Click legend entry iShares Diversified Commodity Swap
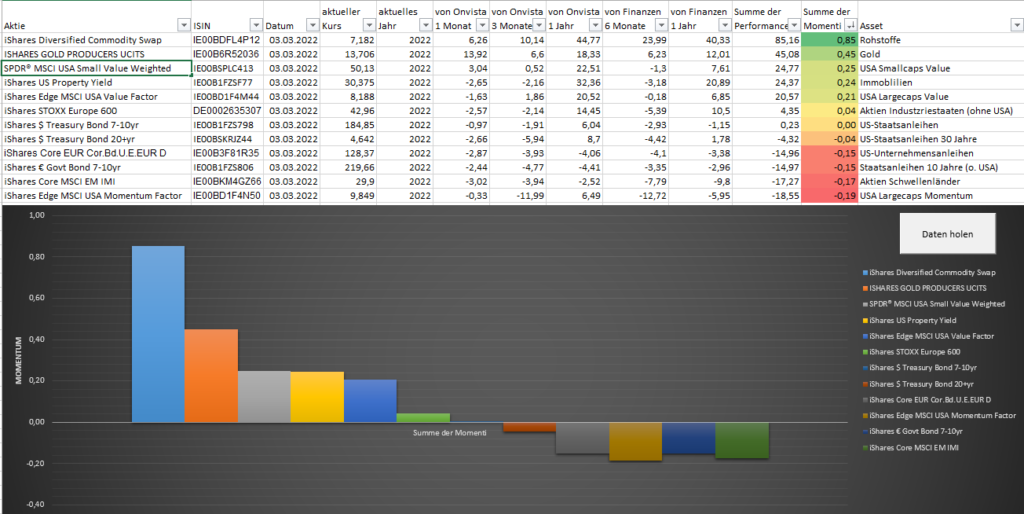Viewport: 1024px width, 514px height. tap(929, 272)
